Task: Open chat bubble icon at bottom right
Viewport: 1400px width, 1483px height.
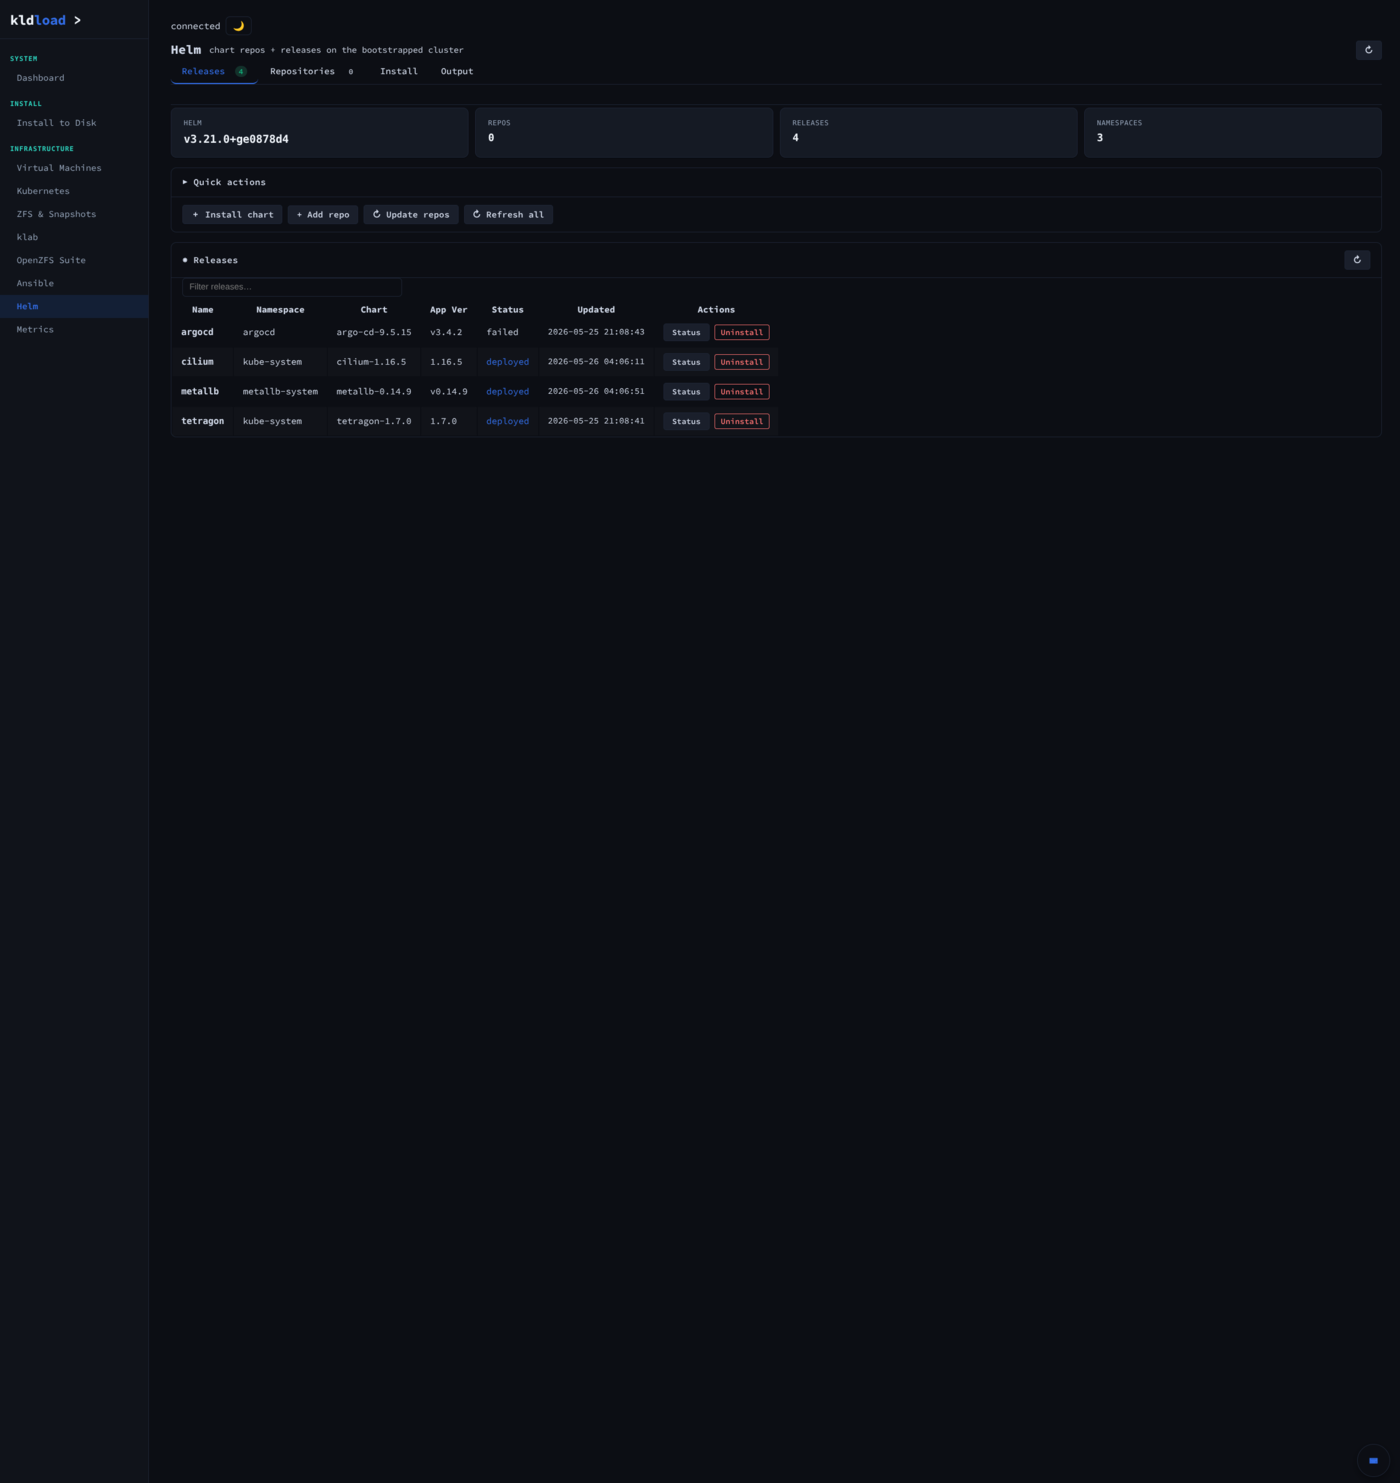Action: pyautogui.click(x=1373, y=1460)
